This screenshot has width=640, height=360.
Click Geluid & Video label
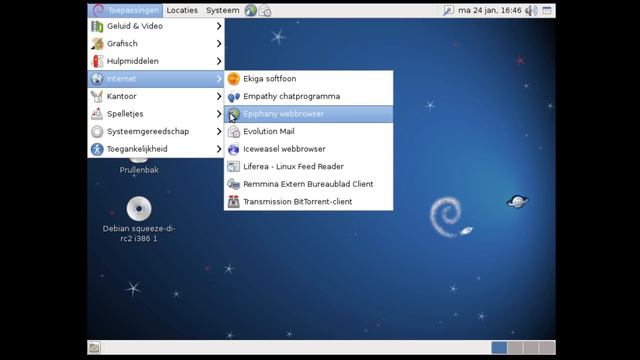point(135,26)
